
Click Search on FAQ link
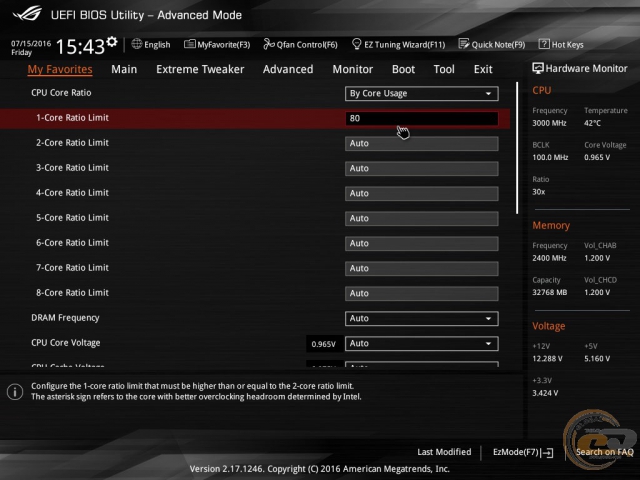604,452
